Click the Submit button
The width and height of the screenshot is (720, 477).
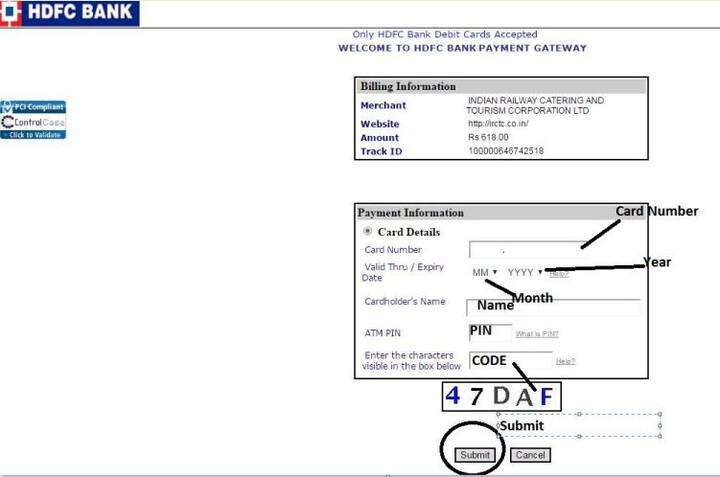(x=475, y=455)
